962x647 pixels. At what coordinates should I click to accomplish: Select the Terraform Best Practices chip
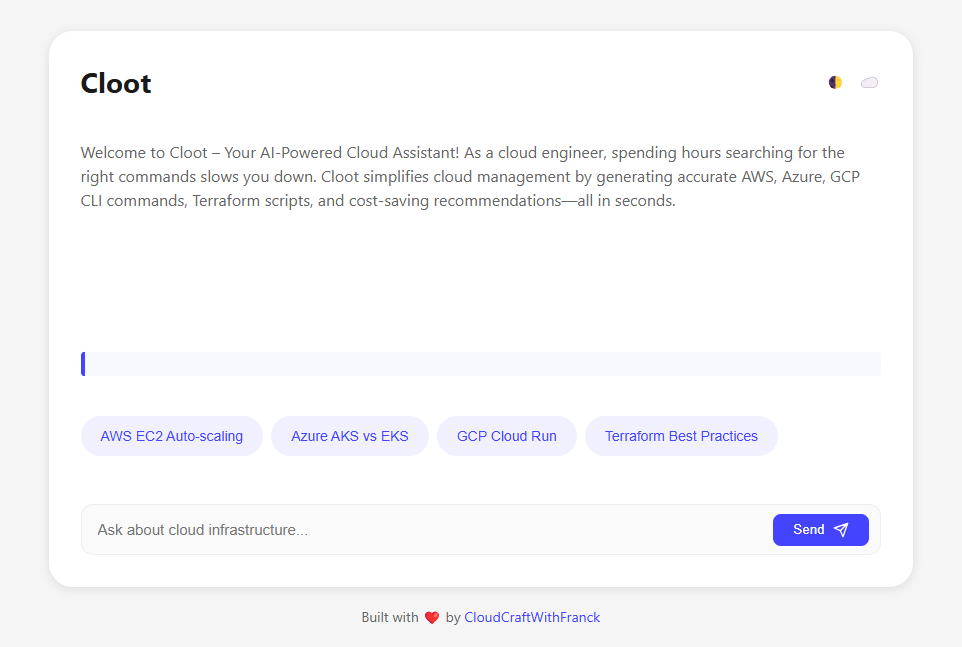point(681,436)
